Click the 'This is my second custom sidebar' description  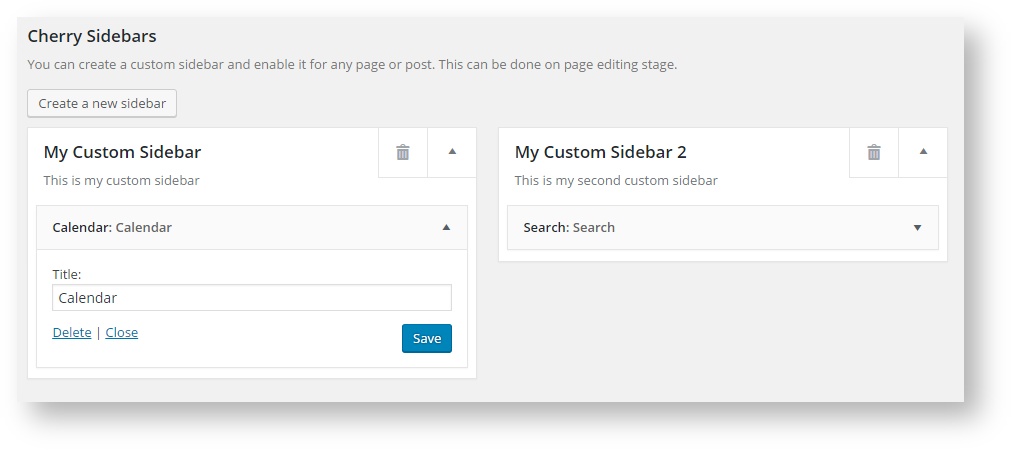[x=616, y=181]
